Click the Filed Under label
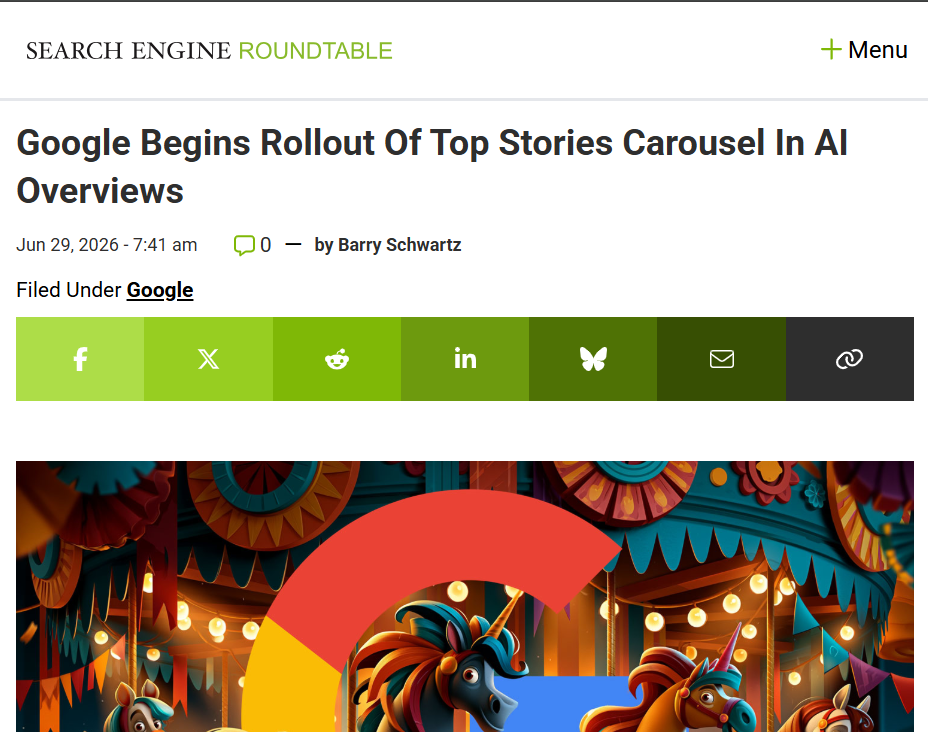Image resolution: width=928 pixels, height=732 pixels. pos(69,290)
